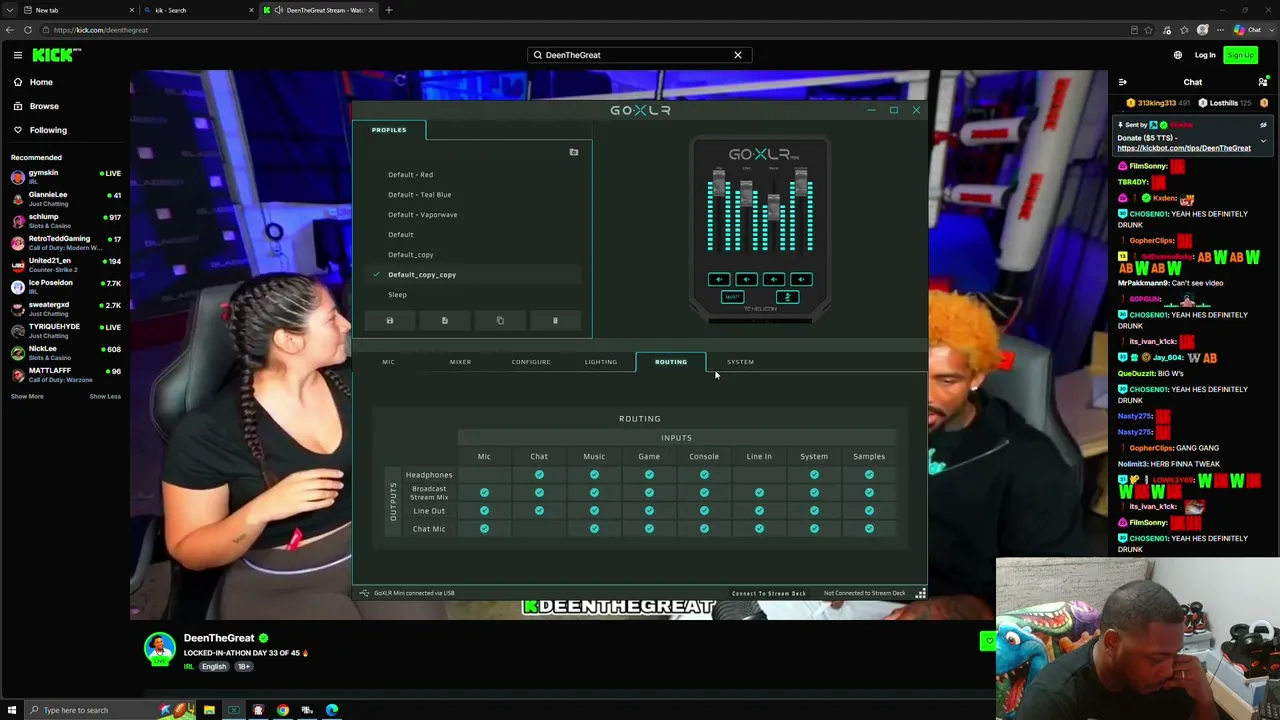This screenshot has width=1280, height=720.
Task: Open a new browser tab with the plus
Action: [389, 10]
